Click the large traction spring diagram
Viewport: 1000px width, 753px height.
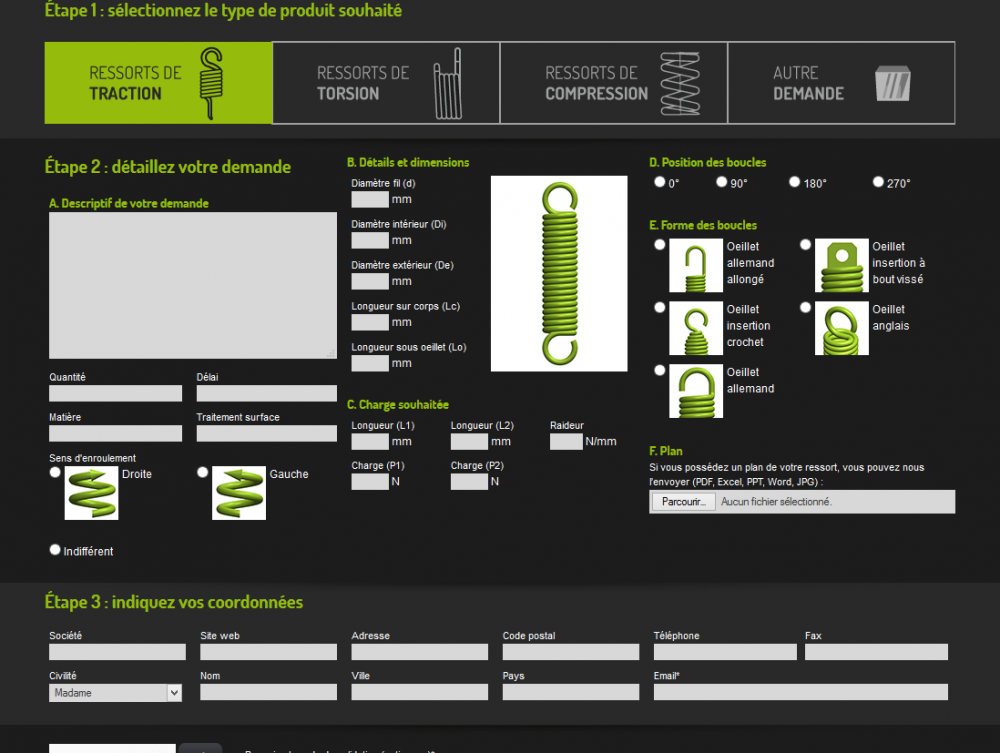tap(559, 273)
